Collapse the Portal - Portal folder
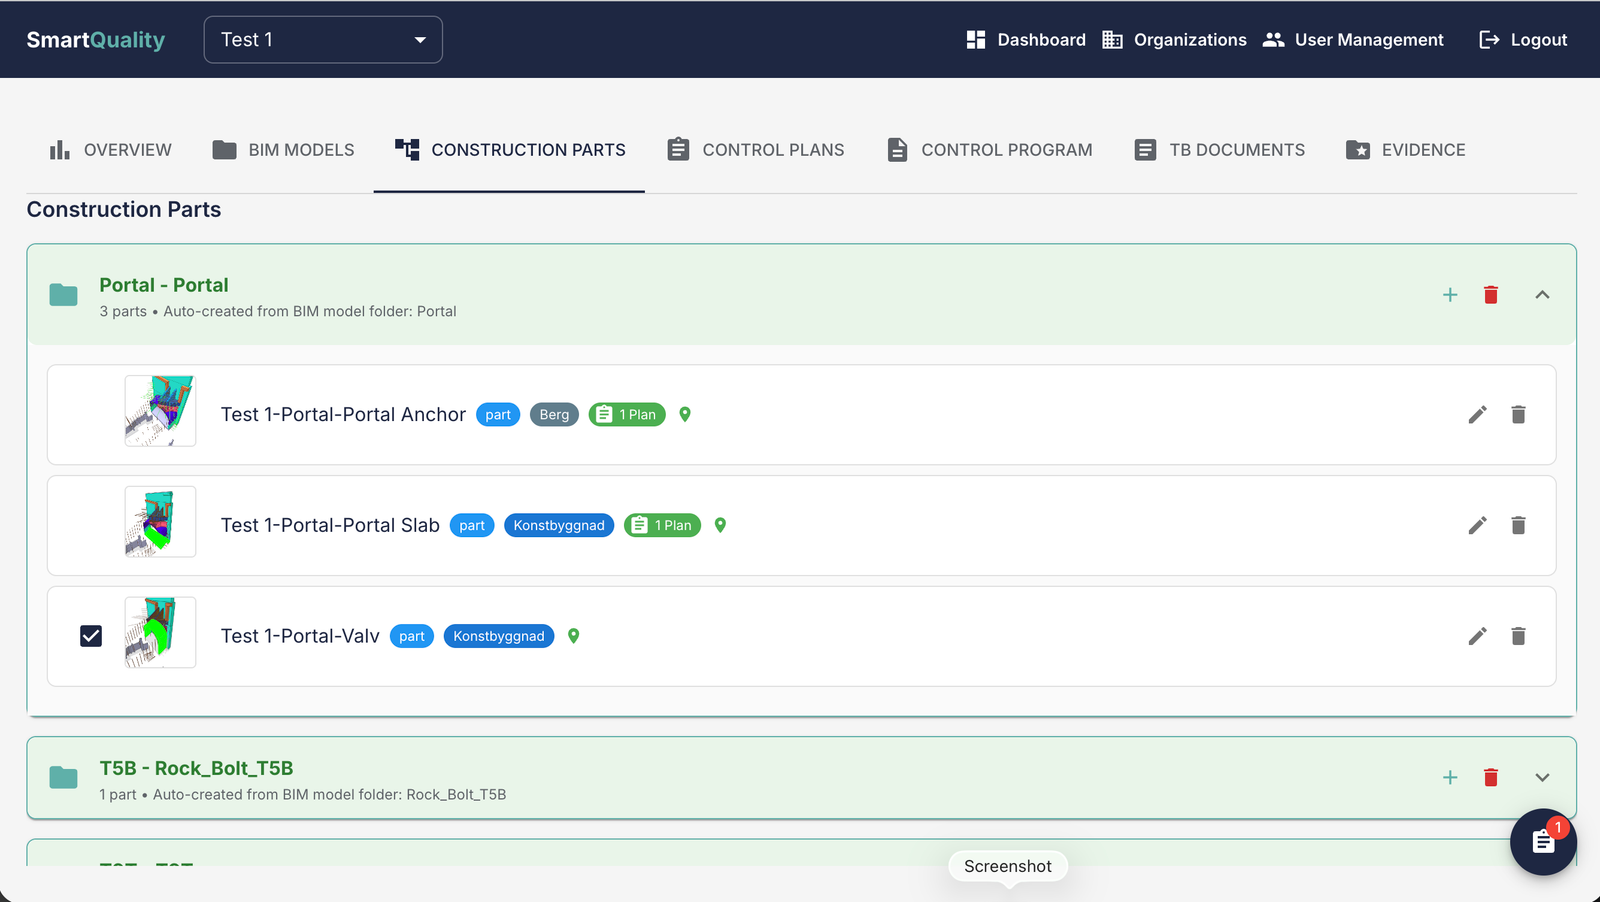 click(x=1542, y=295)
